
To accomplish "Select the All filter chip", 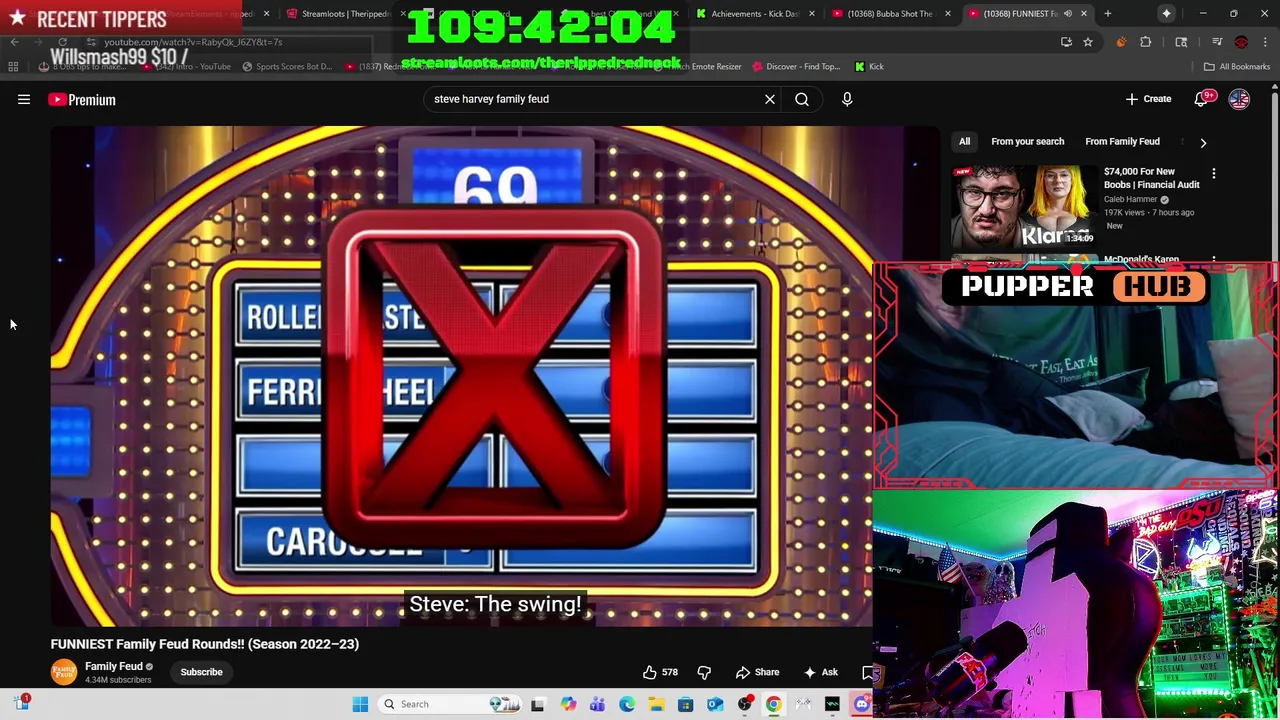I will click(964, 141).
